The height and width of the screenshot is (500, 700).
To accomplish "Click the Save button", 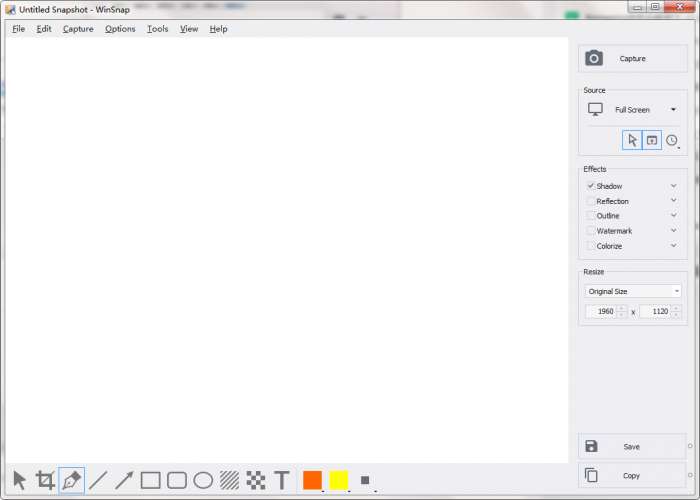I will click(632, 446).
